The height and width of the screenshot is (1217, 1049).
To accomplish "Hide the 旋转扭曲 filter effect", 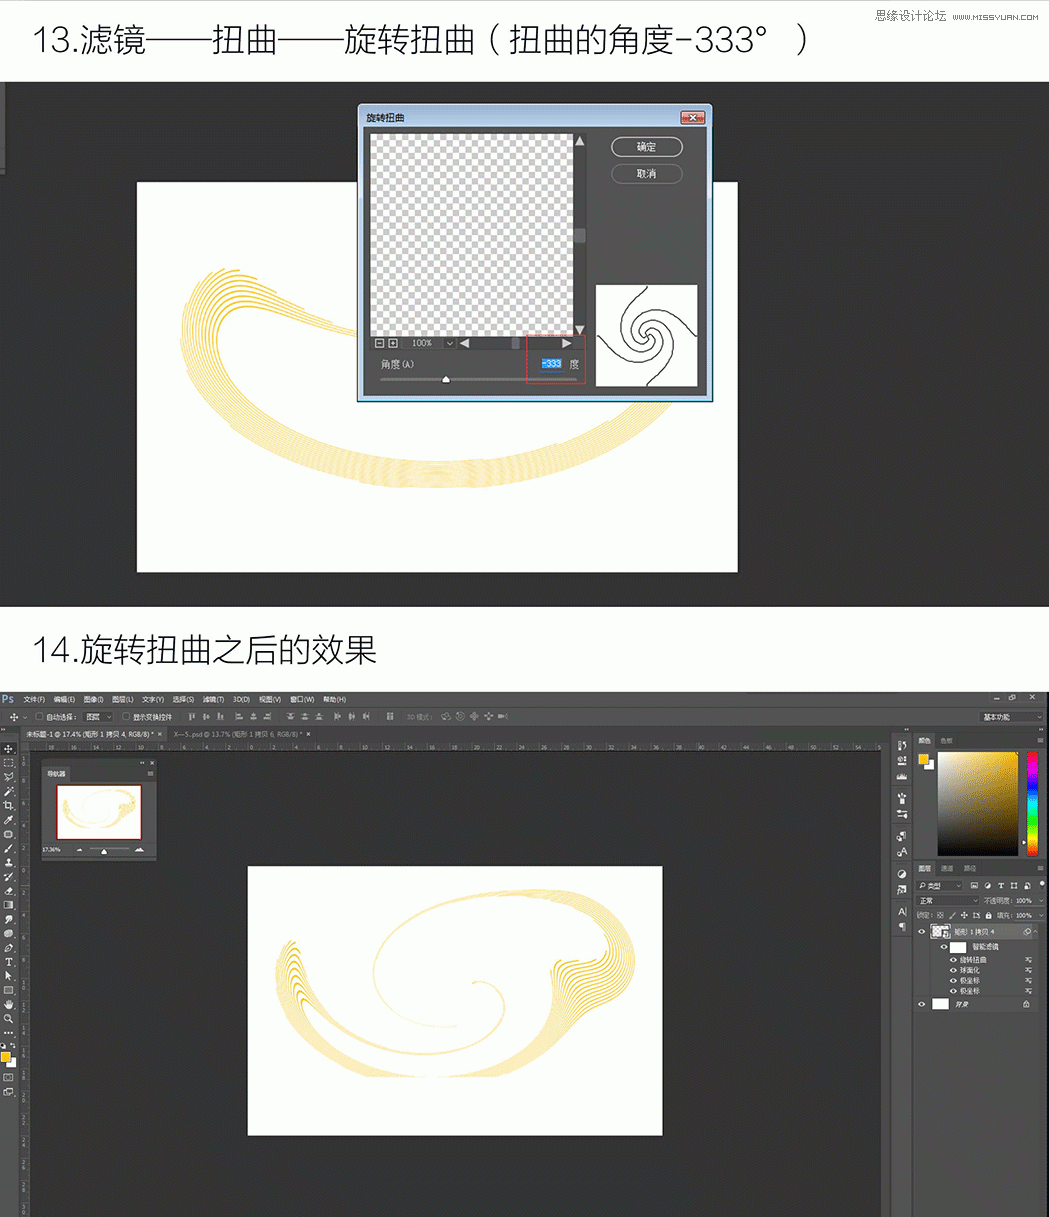I will coord(953,960).
